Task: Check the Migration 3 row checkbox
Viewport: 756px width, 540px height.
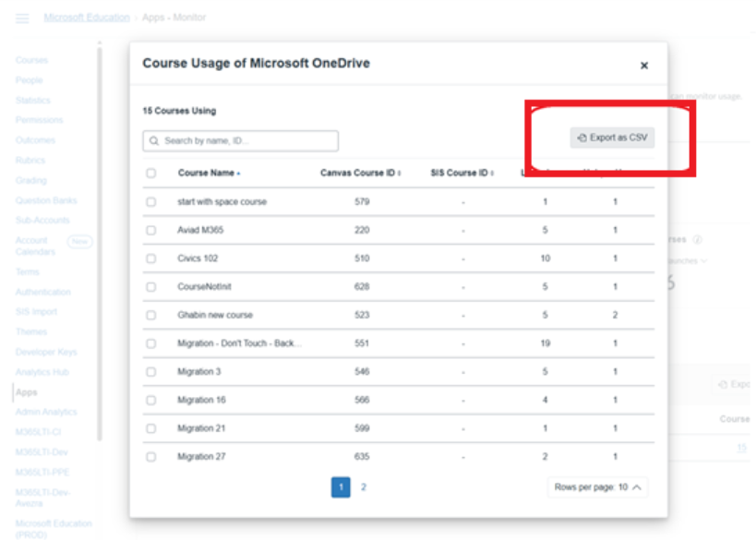Action: point(151,372)
